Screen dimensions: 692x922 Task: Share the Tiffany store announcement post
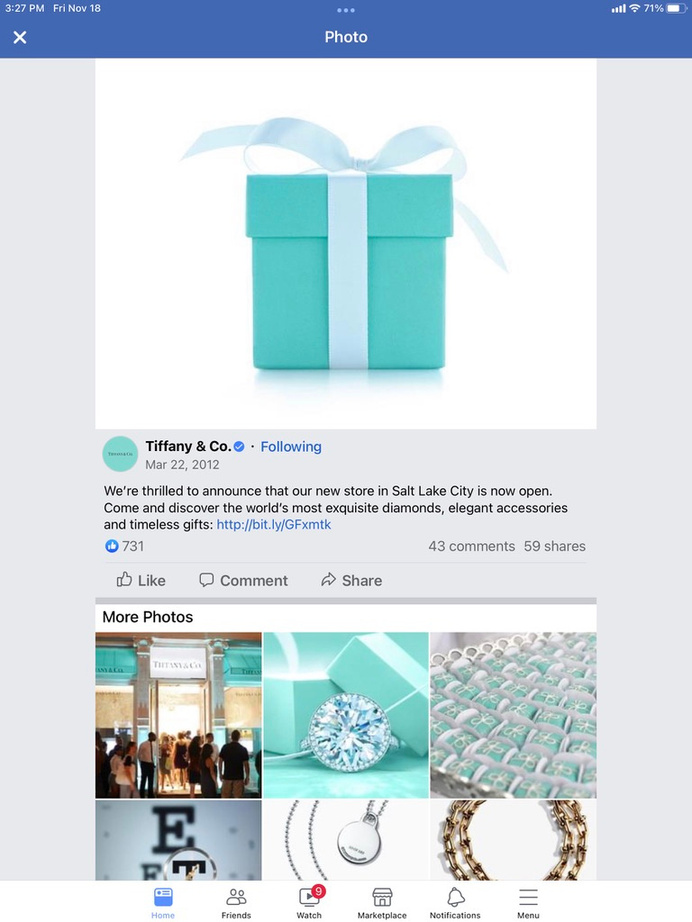(352, 580)
